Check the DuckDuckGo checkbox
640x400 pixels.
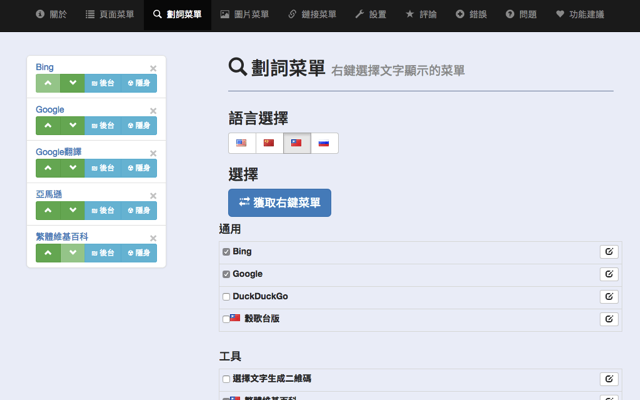pos(226,297)
